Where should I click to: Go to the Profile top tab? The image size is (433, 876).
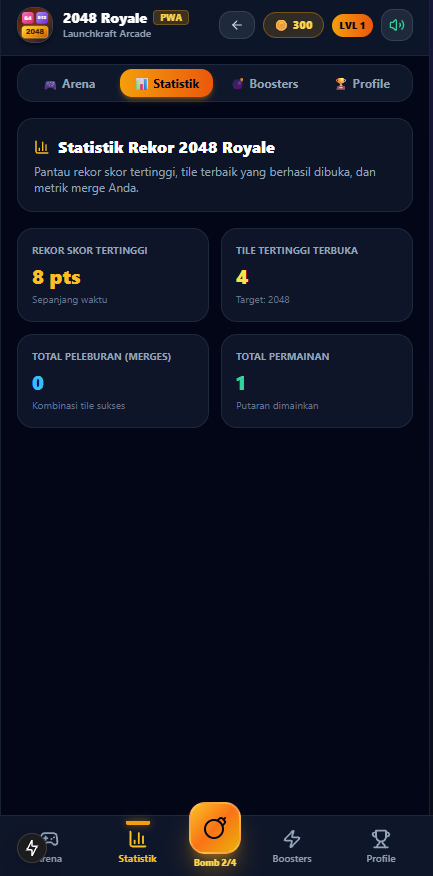(x=362, y=84)
